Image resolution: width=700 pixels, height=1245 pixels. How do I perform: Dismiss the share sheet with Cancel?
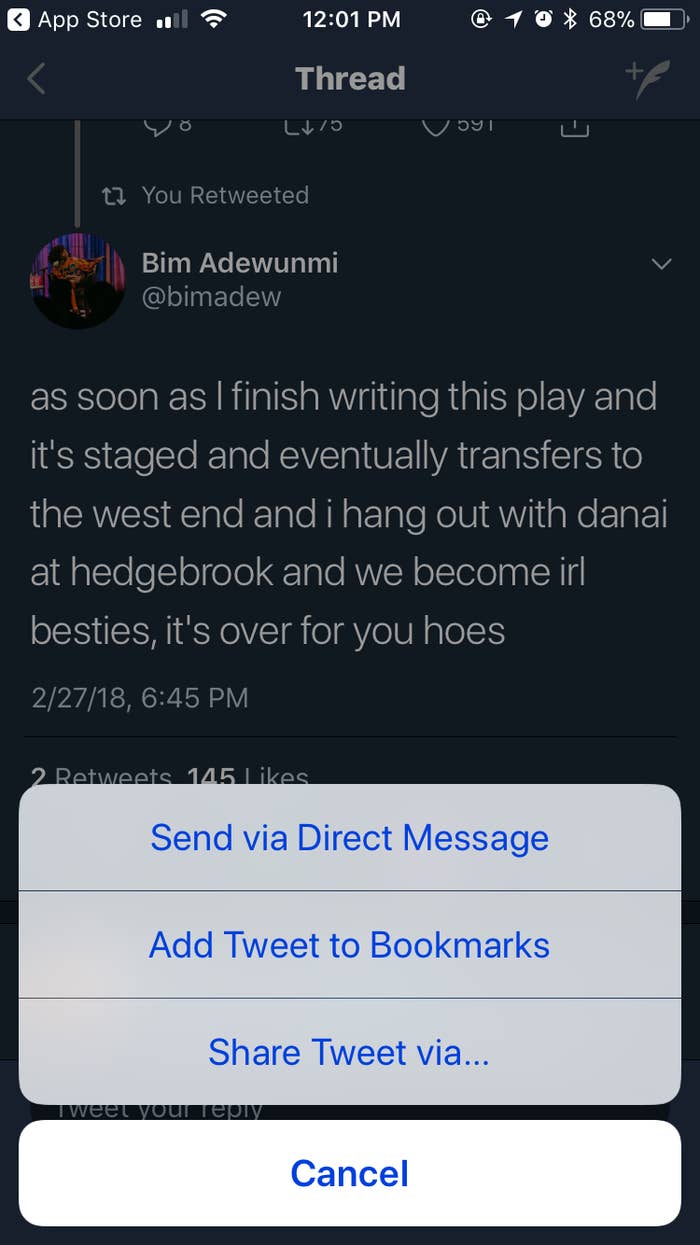(x=350, y=1173)
